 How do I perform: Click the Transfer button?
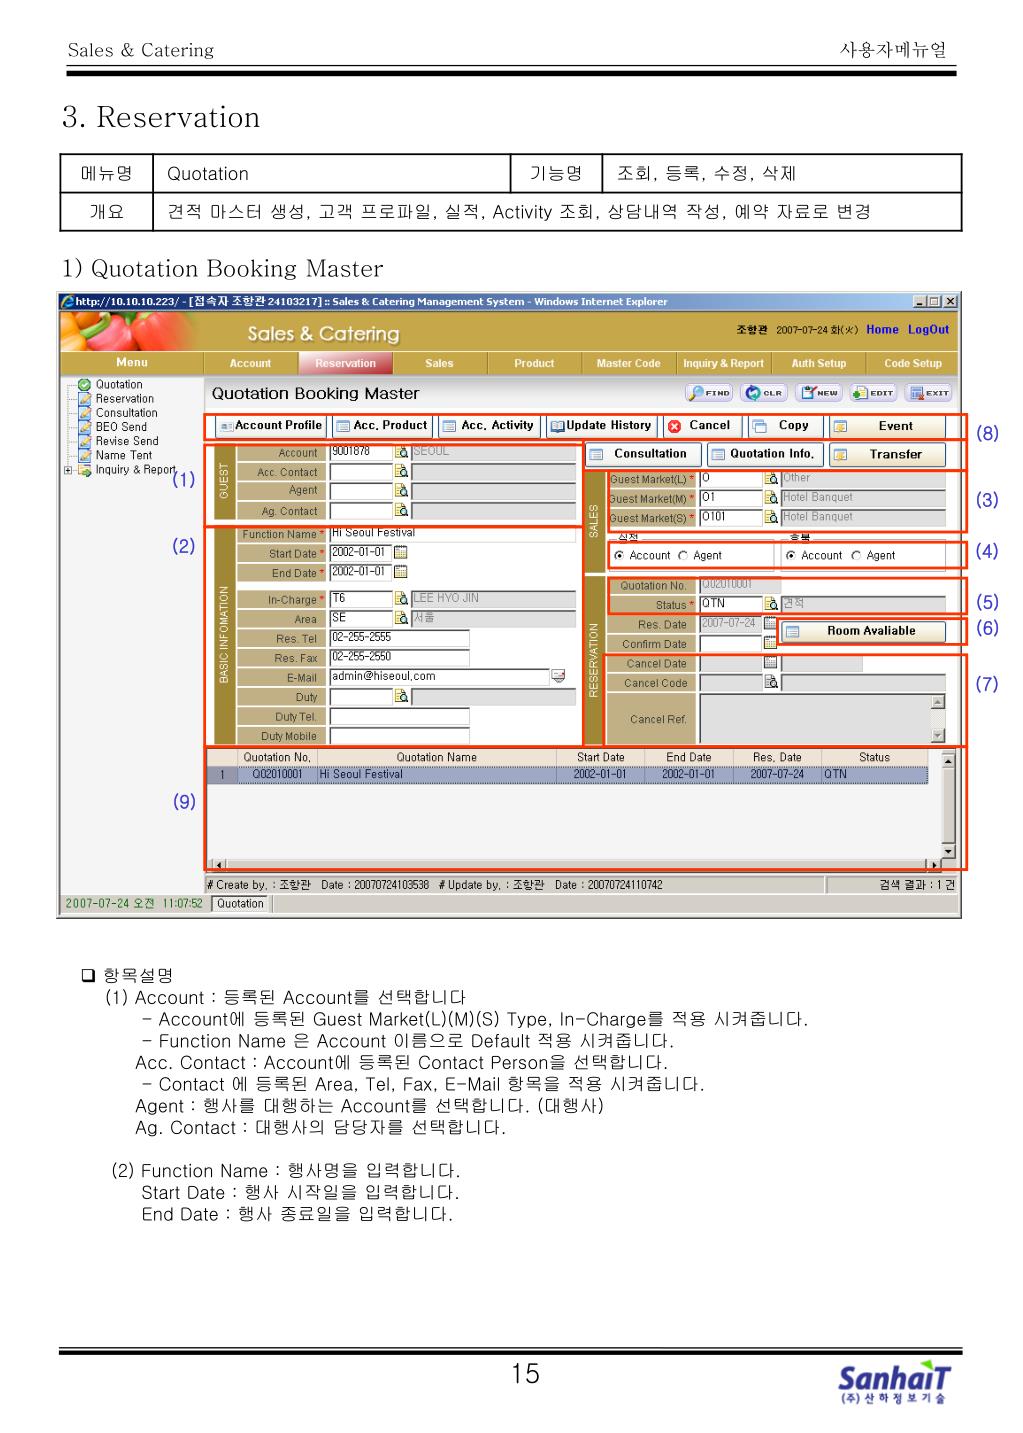tap(887, 454)
